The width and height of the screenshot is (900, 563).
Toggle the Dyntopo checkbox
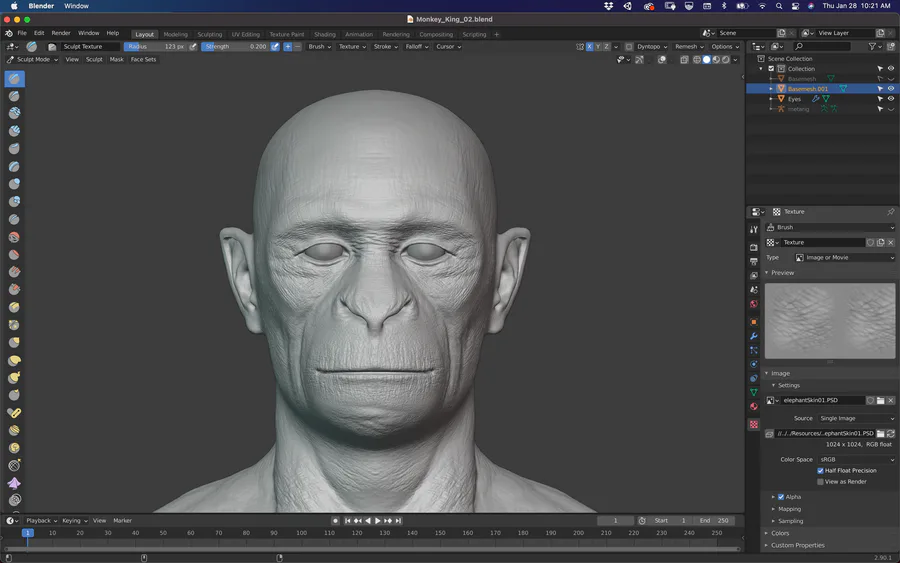point(629,46)
